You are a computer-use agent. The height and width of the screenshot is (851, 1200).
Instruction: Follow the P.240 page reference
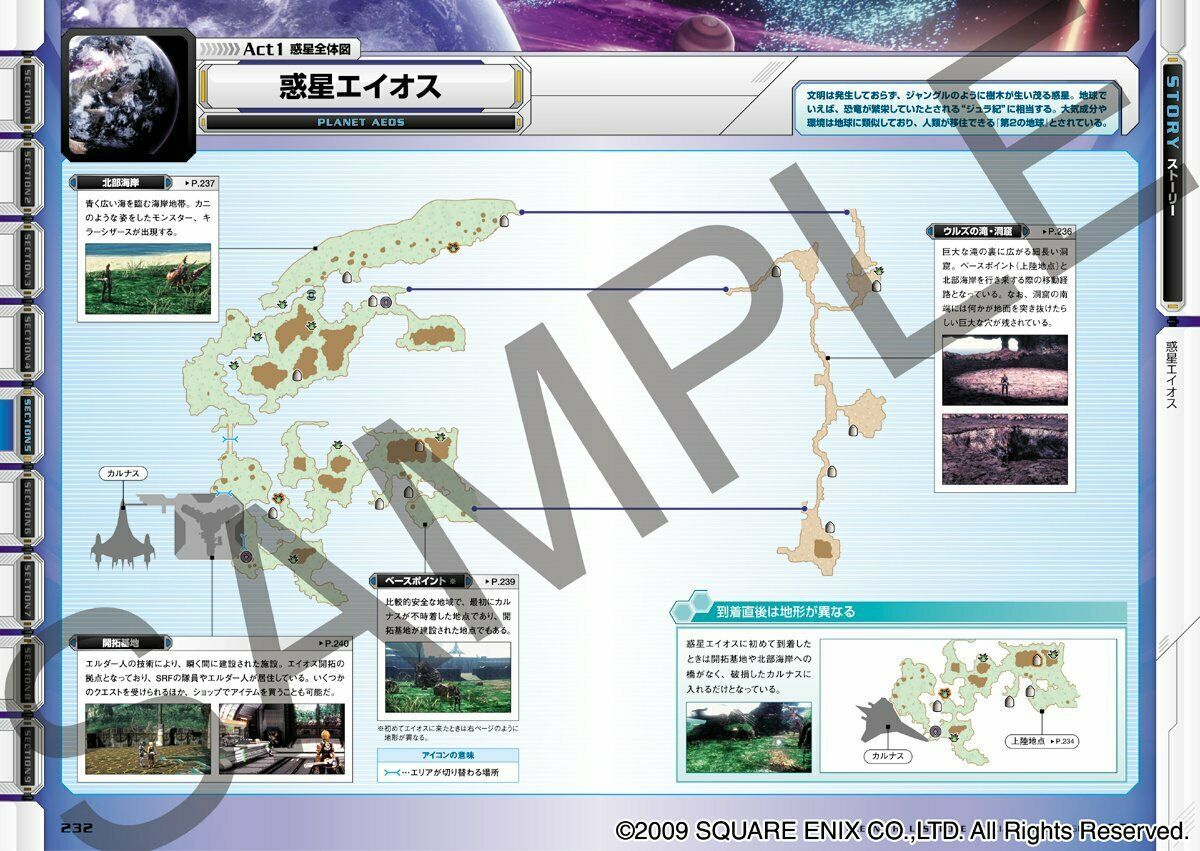[336, 642]
